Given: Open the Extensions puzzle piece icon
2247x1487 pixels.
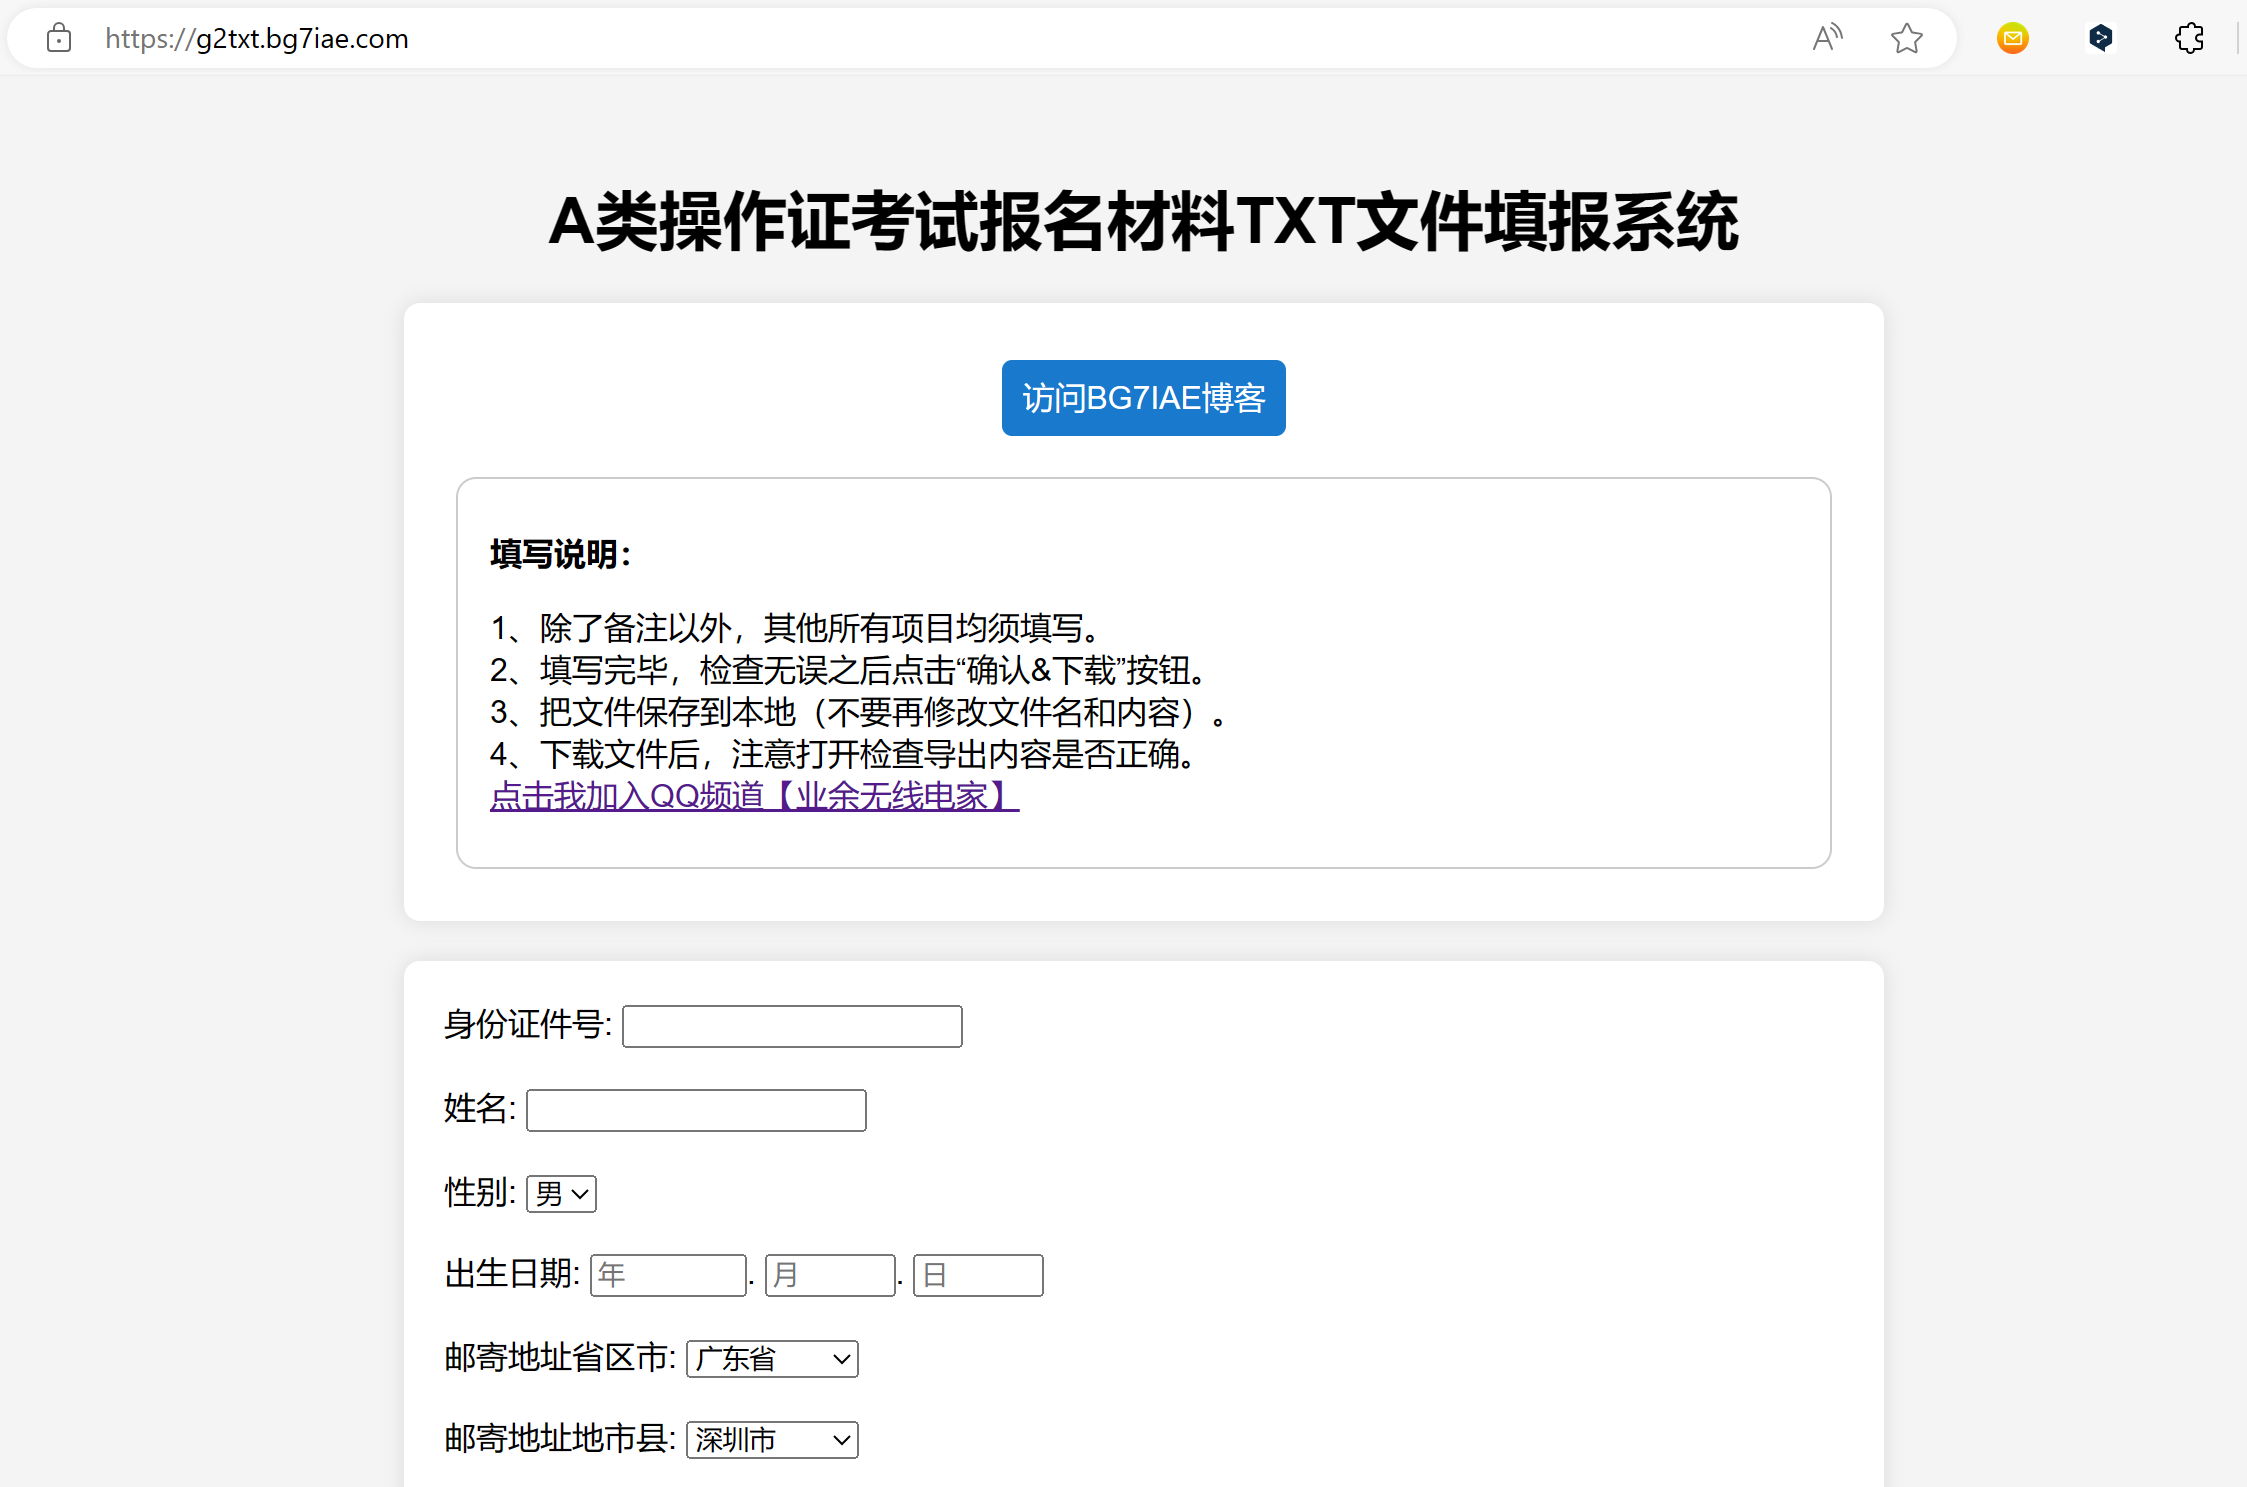Looking at the screenshot, I should [x=2188, y=39].
